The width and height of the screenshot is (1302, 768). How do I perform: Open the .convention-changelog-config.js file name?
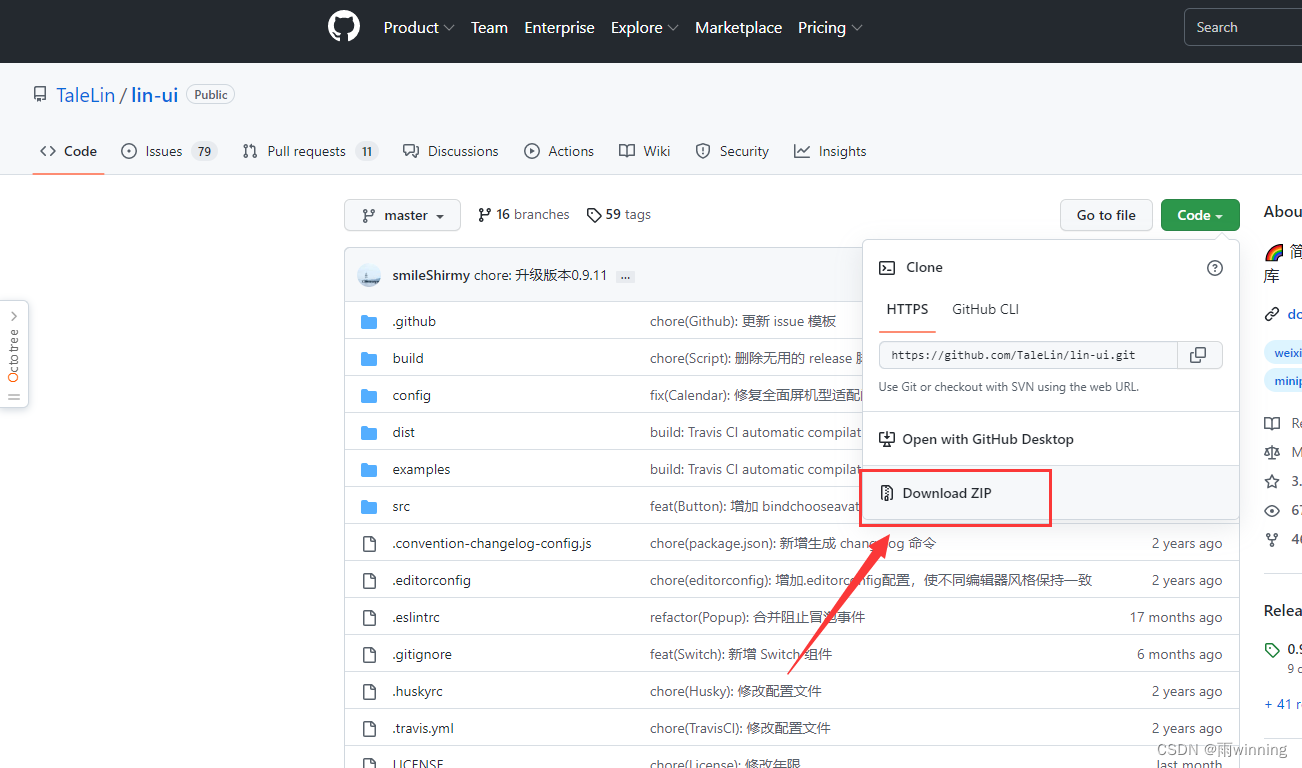point(492,544)
